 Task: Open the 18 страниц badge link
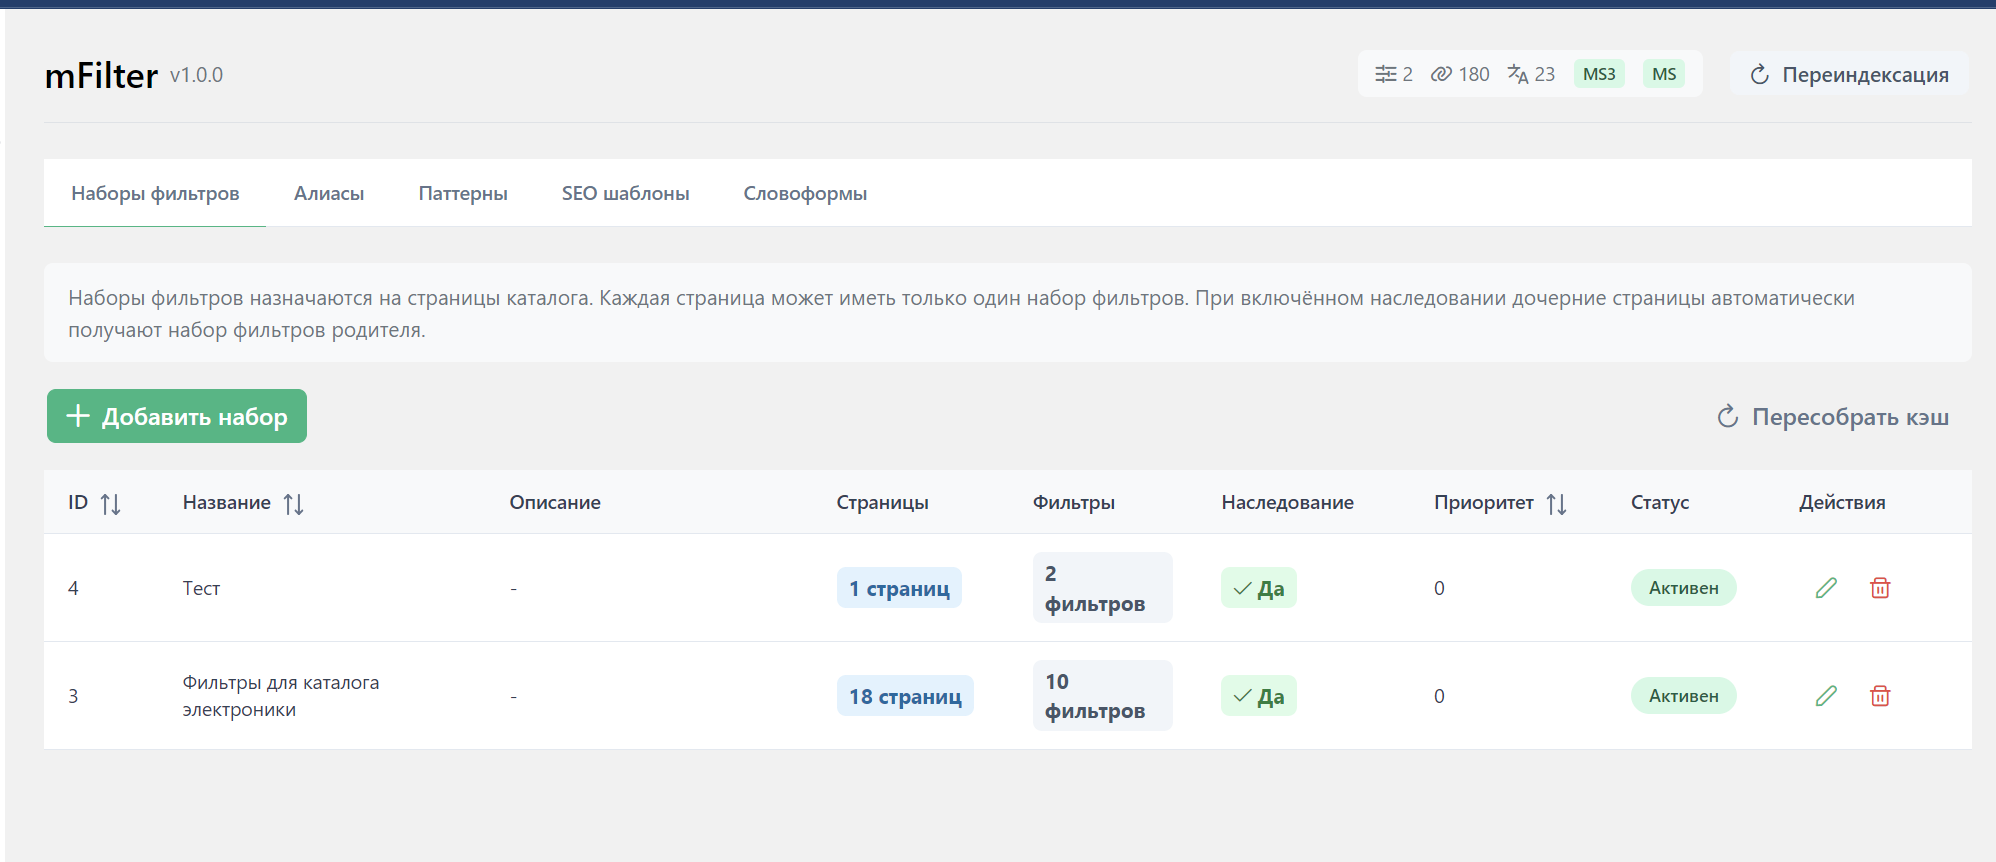click(x=905, y=697)
